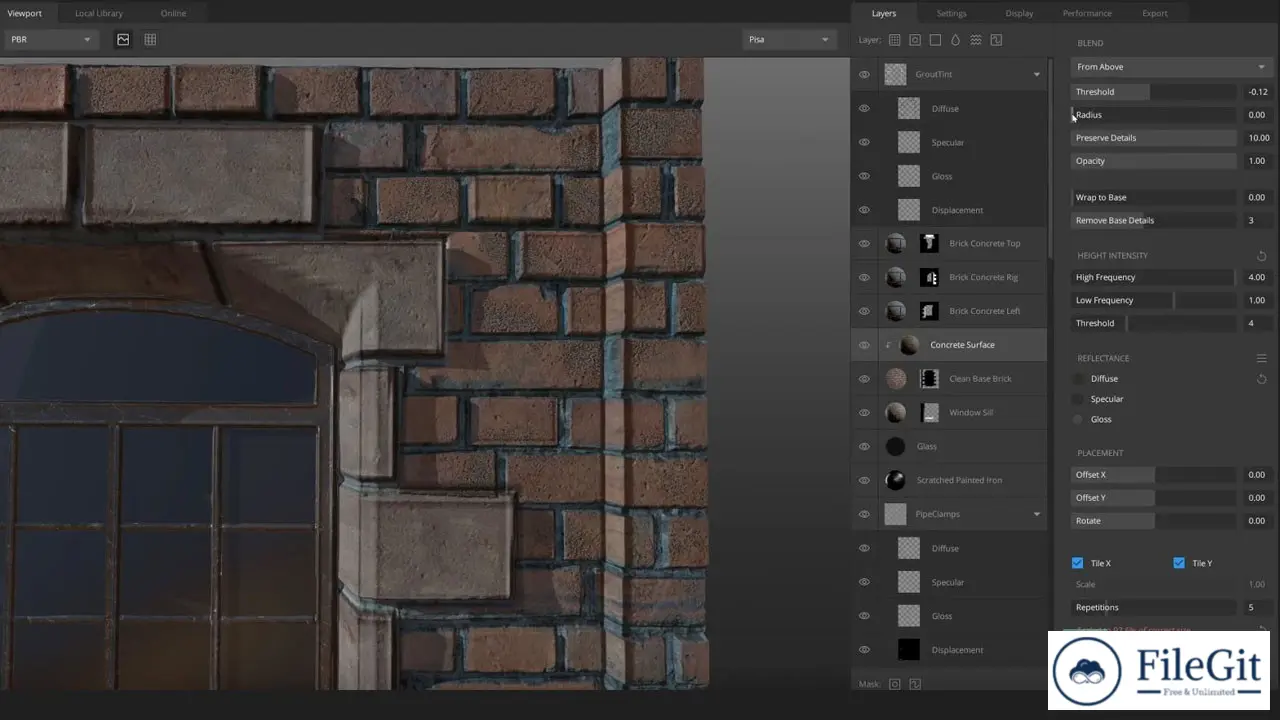The image size is (1280, 720).
Task: Hide GroutTint's Diffuse channel
Action: coord(864,108)
